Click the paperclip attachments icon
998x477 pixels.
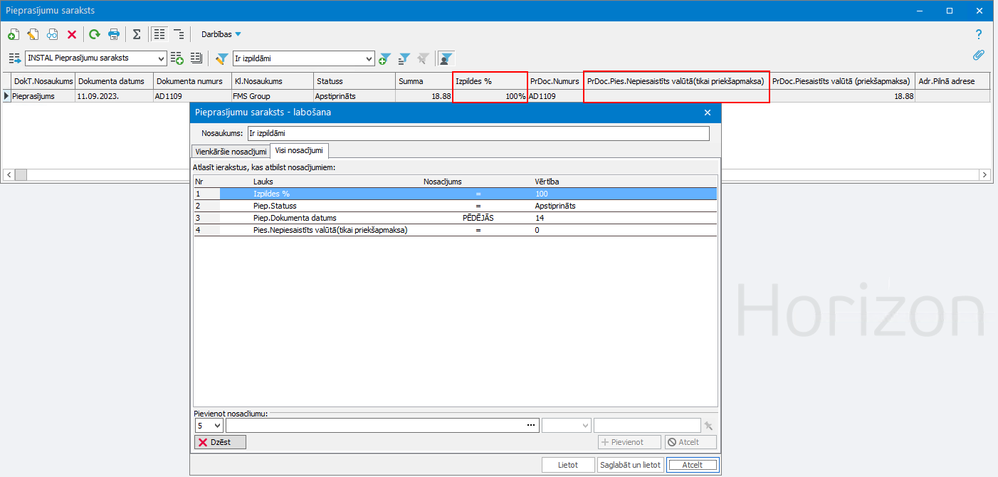pos(978,56)
